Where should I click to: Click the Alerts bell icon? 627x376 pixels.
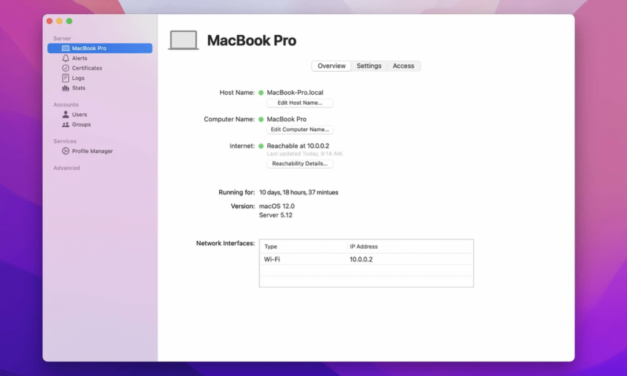pos(66,58)
